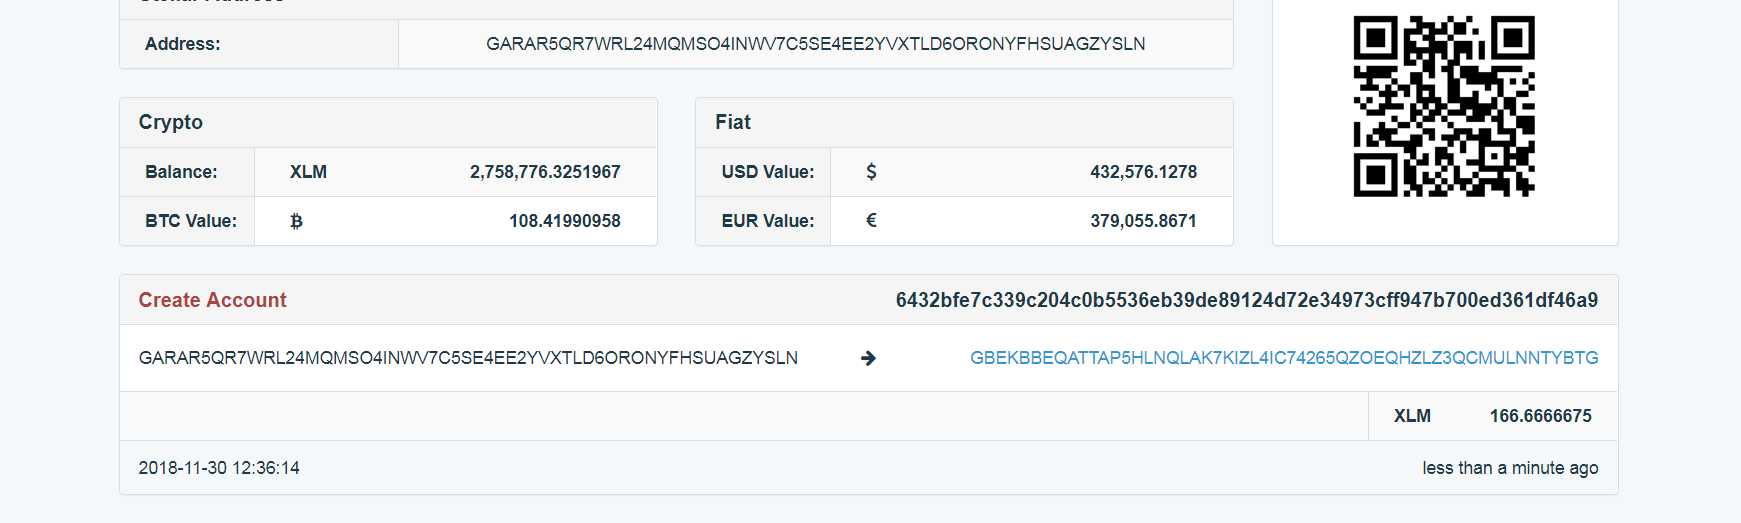Click the right arrow between addresses
Viewport: 1741px width, 523px height.
pyautogui.click(x=868, y=358)
